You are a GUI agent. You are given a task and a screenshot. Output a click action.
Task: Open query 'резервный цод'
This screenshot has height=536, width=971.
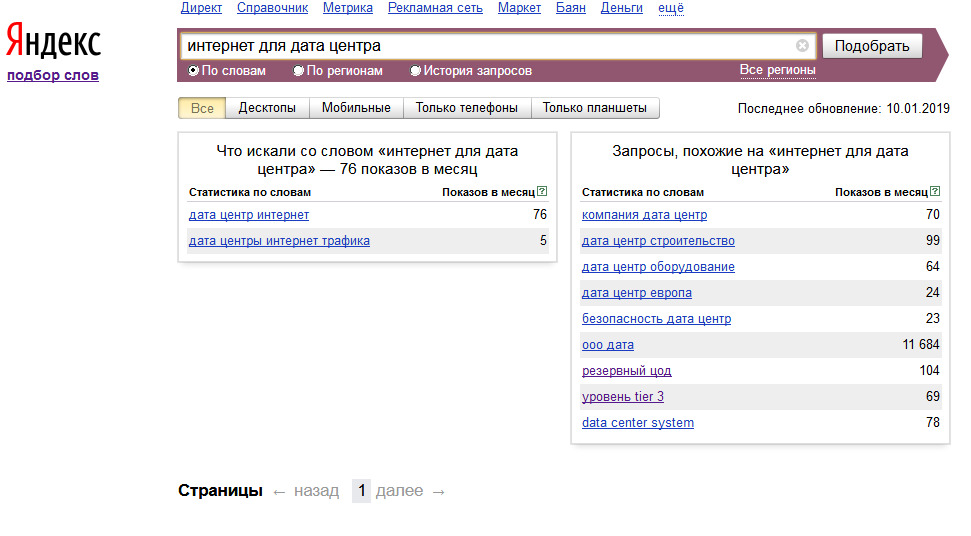[x=626, y=371]
